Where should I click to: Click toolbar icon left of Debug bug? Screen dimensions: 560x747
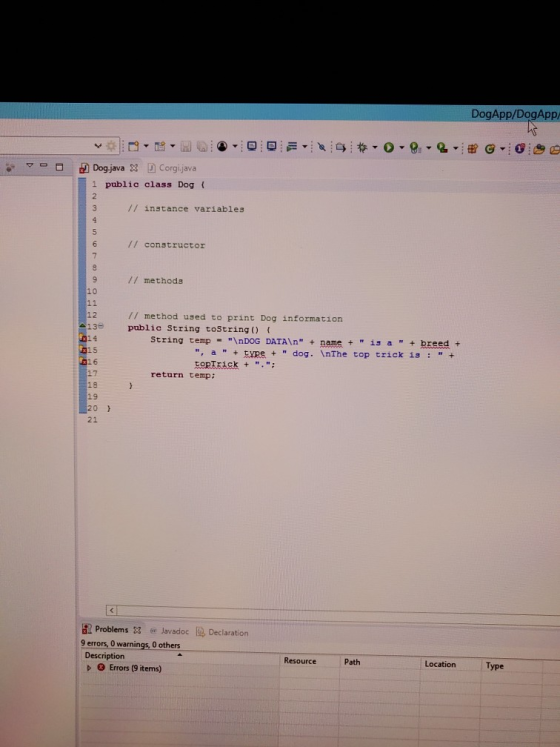click(x=340, y=147)
